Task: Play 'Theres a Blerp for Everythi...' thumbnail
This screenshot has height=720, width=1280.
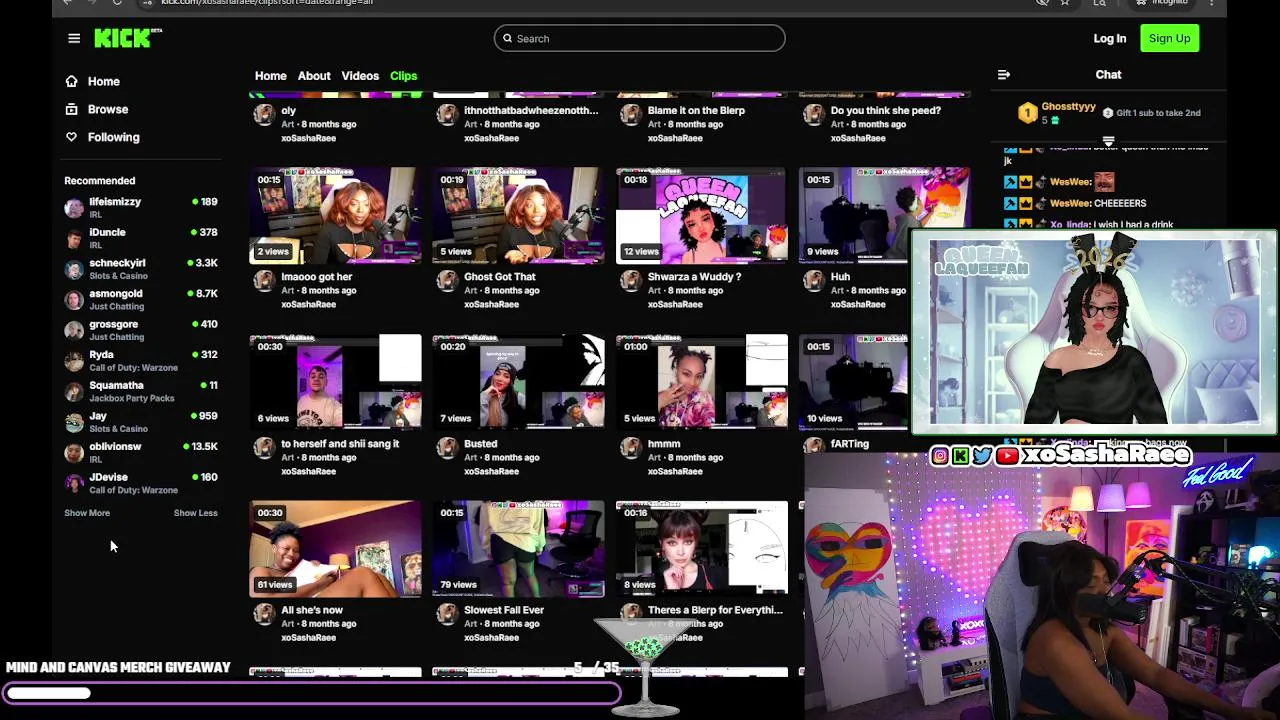Action: coord(702,549)
